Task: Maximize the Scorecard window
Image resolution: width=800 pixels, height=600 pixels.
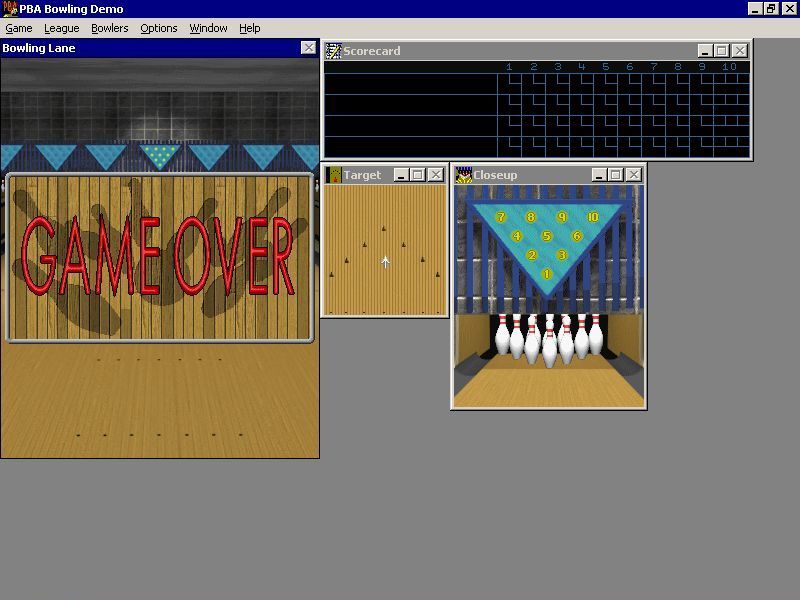Action: [x=721, y=50]
